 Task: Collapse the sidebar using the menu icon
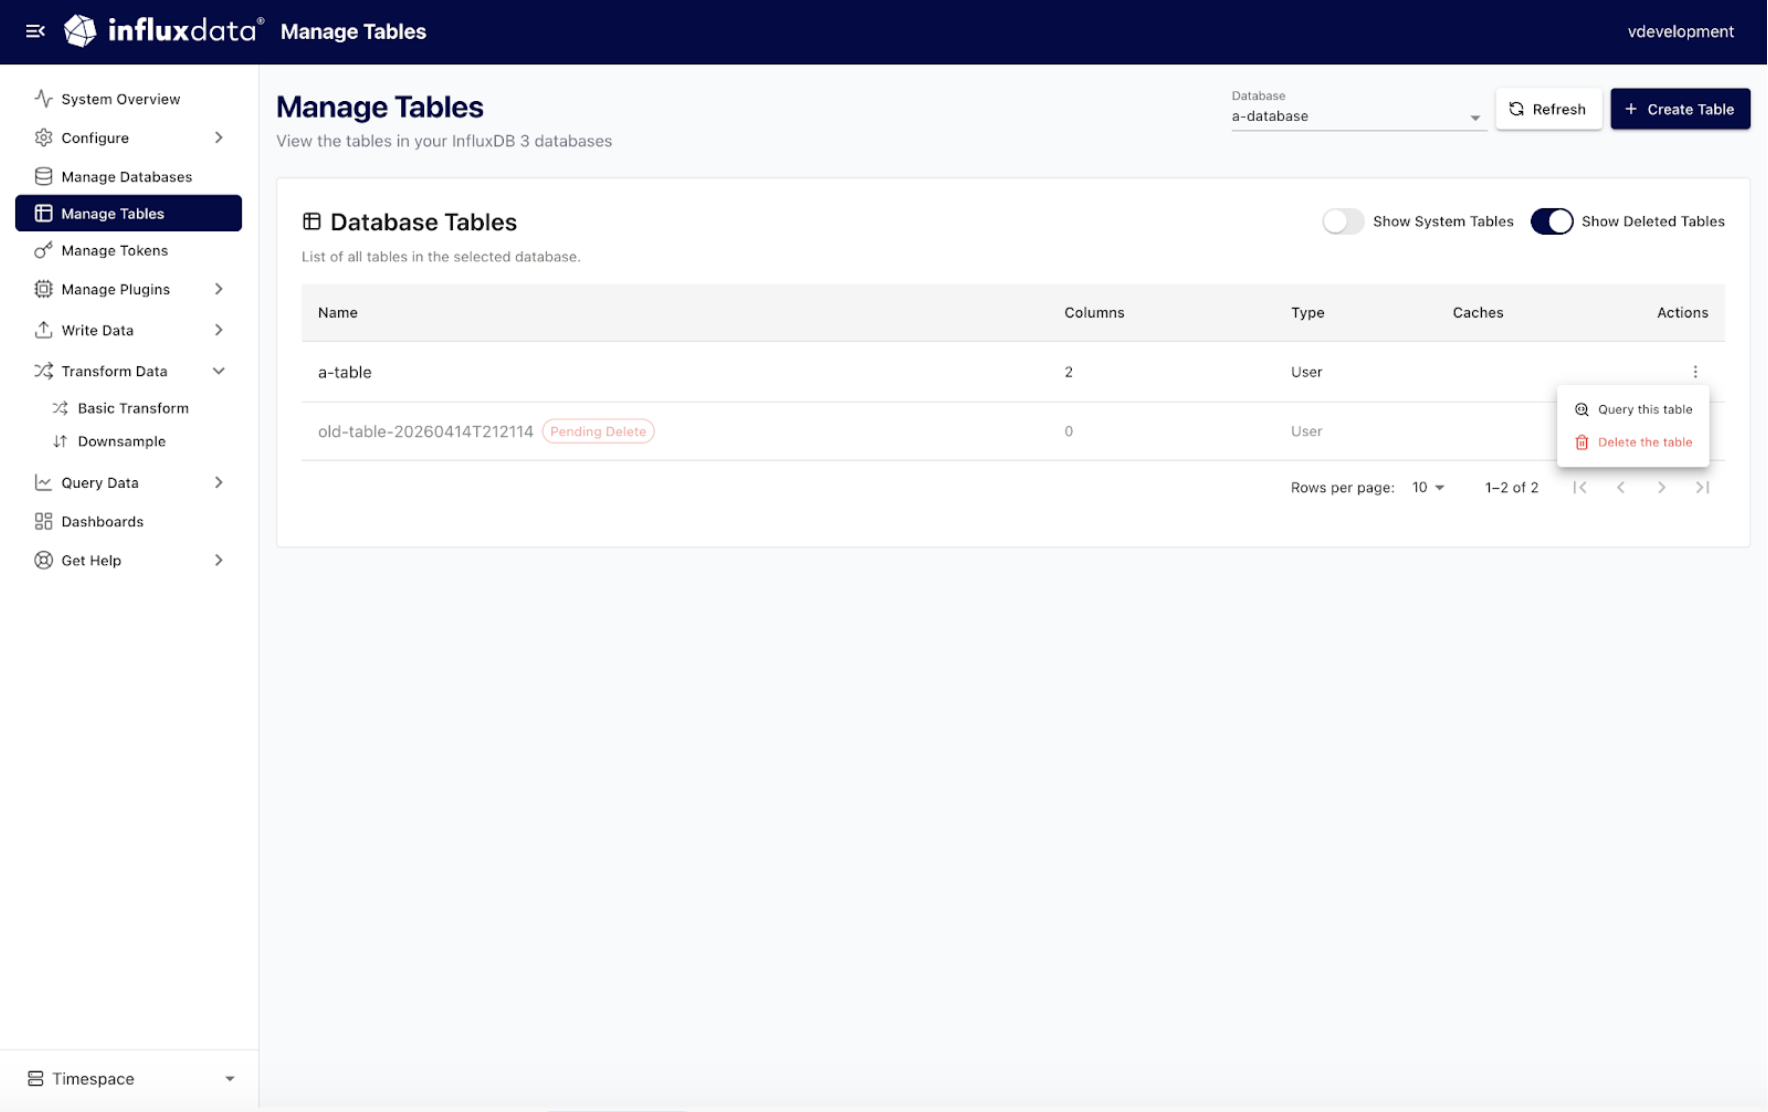point(35,31)
